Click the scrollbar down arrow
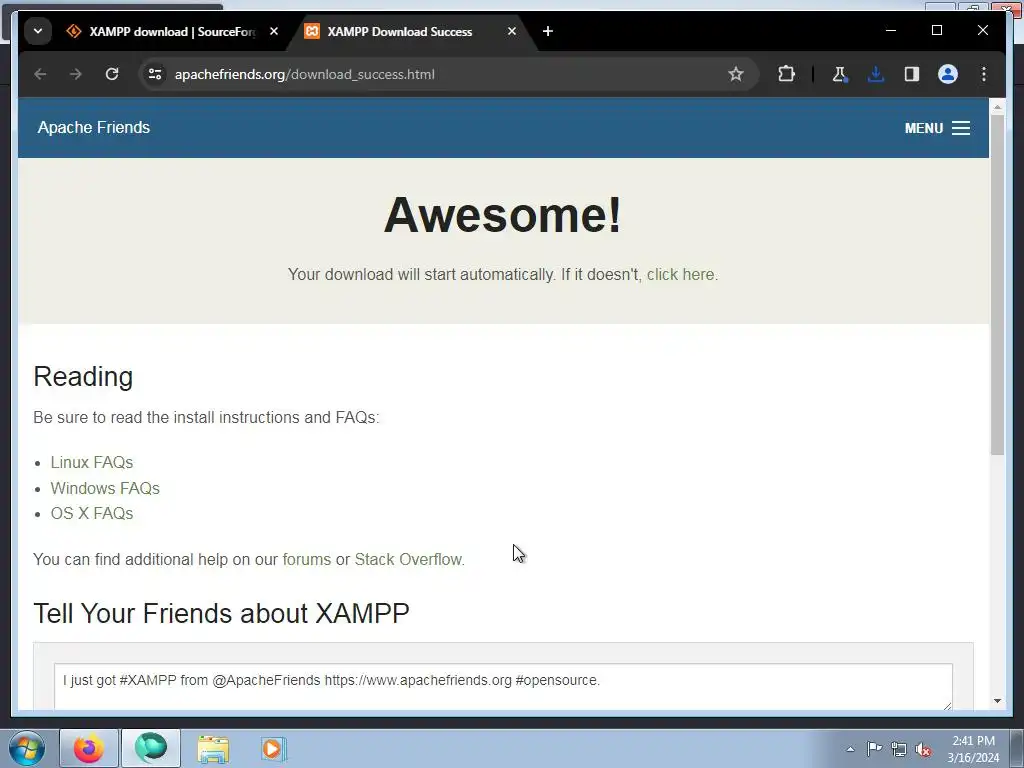This screenshot has height=768, width=1024. click(997, 701)
